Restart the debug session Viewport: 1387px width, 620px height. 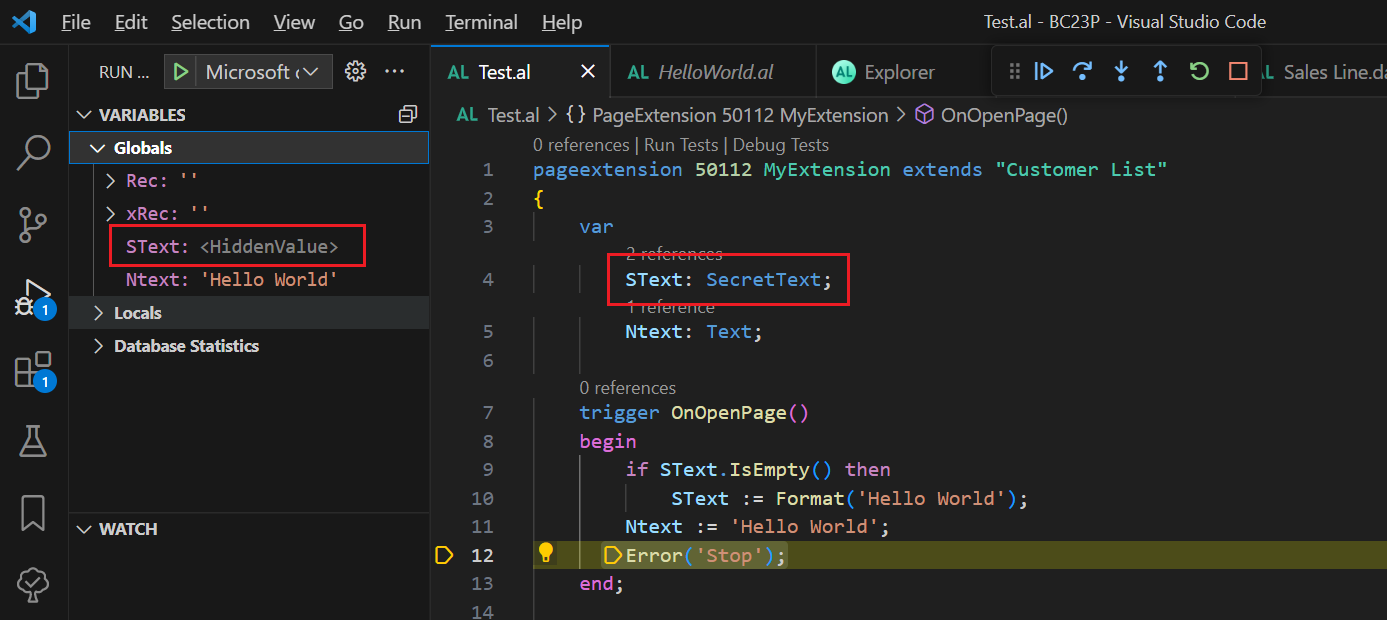pos(1199,71)
